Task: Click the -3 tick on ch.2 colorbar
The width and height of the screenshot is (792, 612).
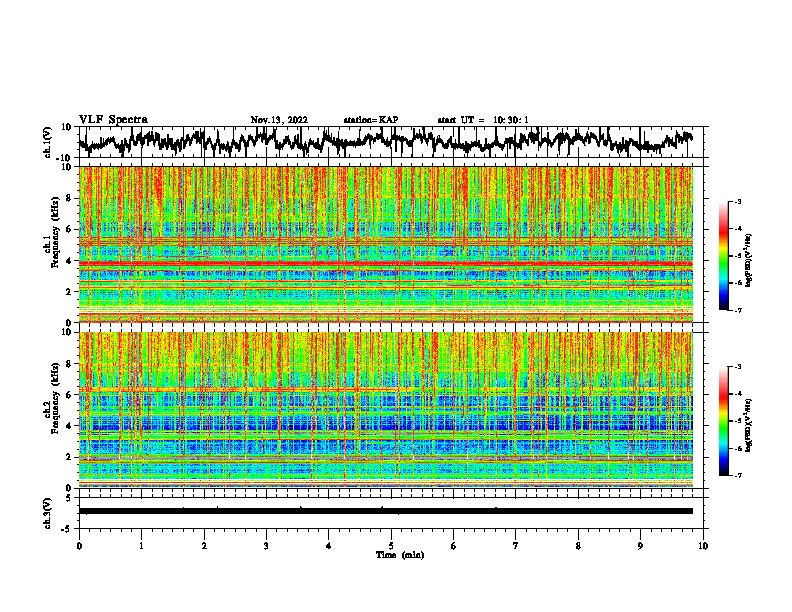Action: click(x=738, y=367)
